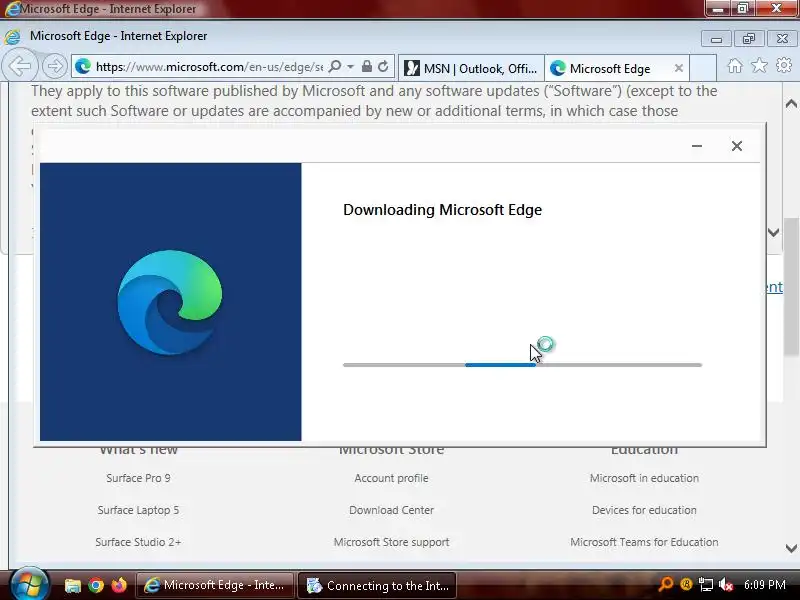The width and height of the screenshot is (800, 600).
Task: Restore the inner Internet Explorer window
Action: tap(748, 39)
